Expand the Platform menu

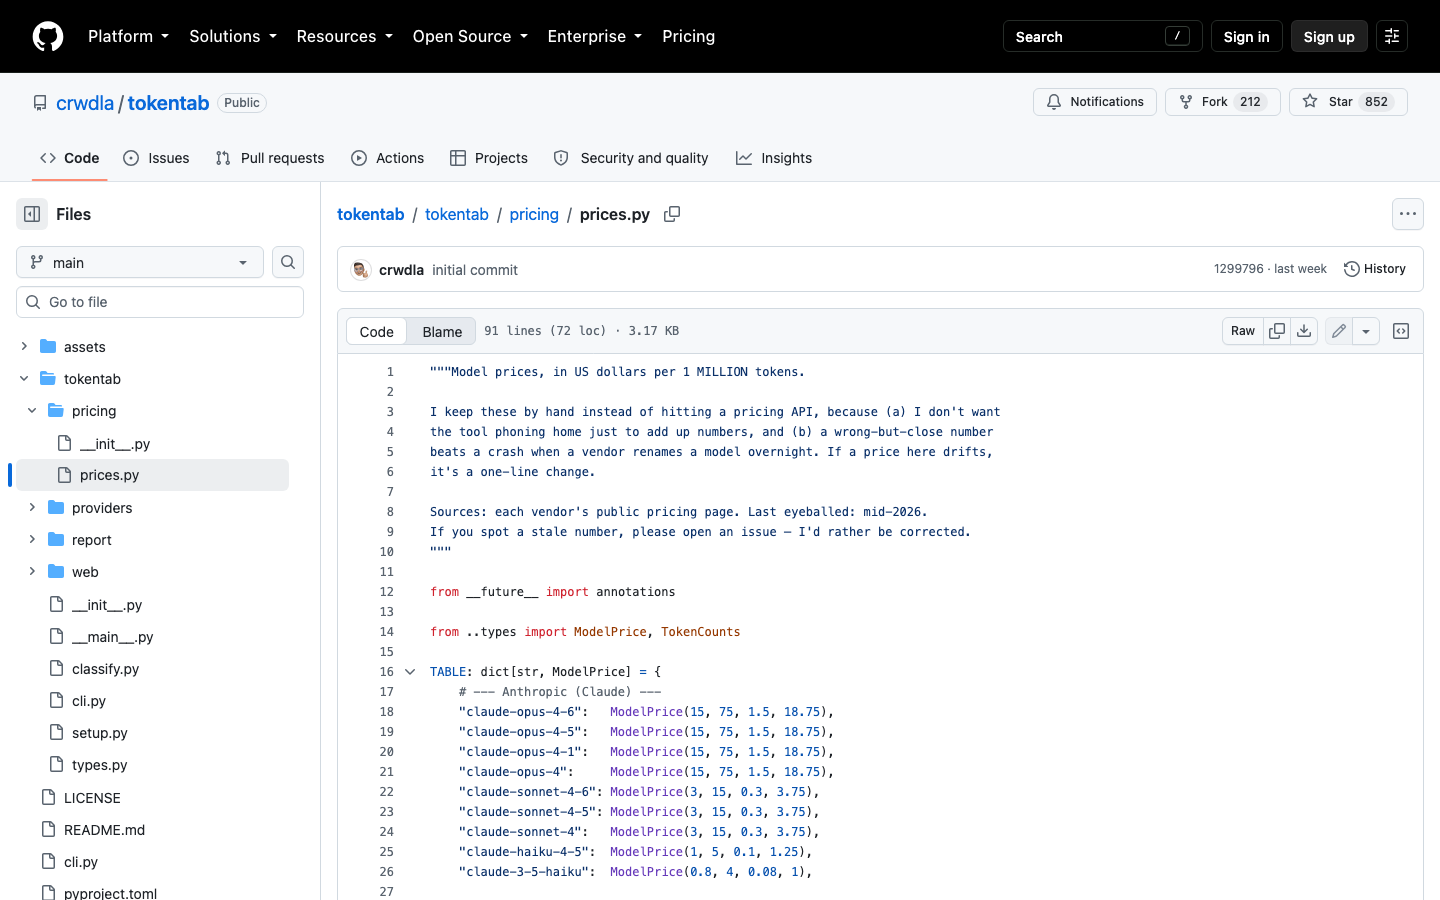click(128, 36)
